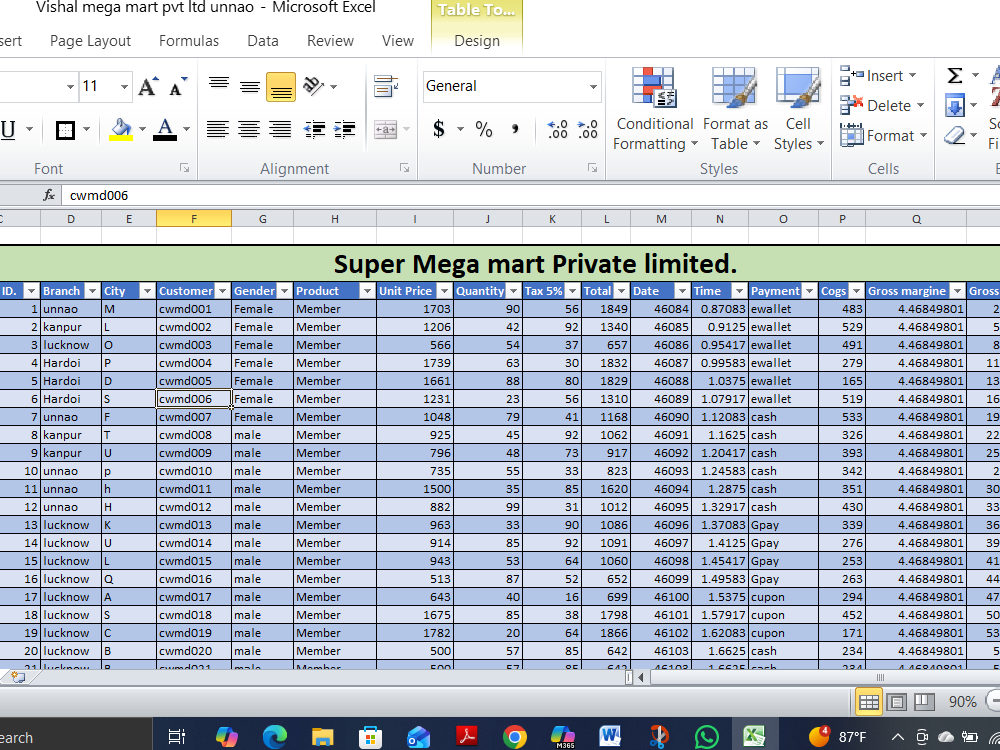The width and height of the screenshot is (1000, 750).
Task: Increase font size with Grow Font icon
Action: point(148,86)
